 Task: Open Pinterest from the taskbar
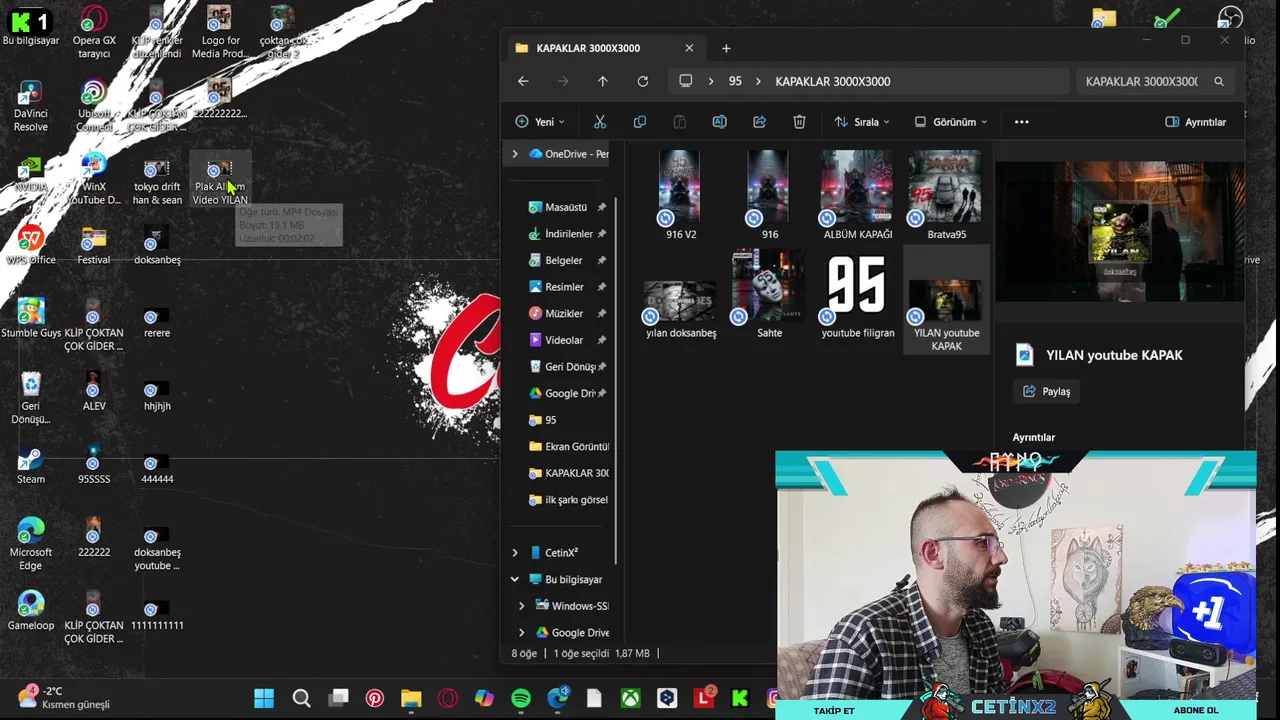pyautogui.click(x=375, y=698)
